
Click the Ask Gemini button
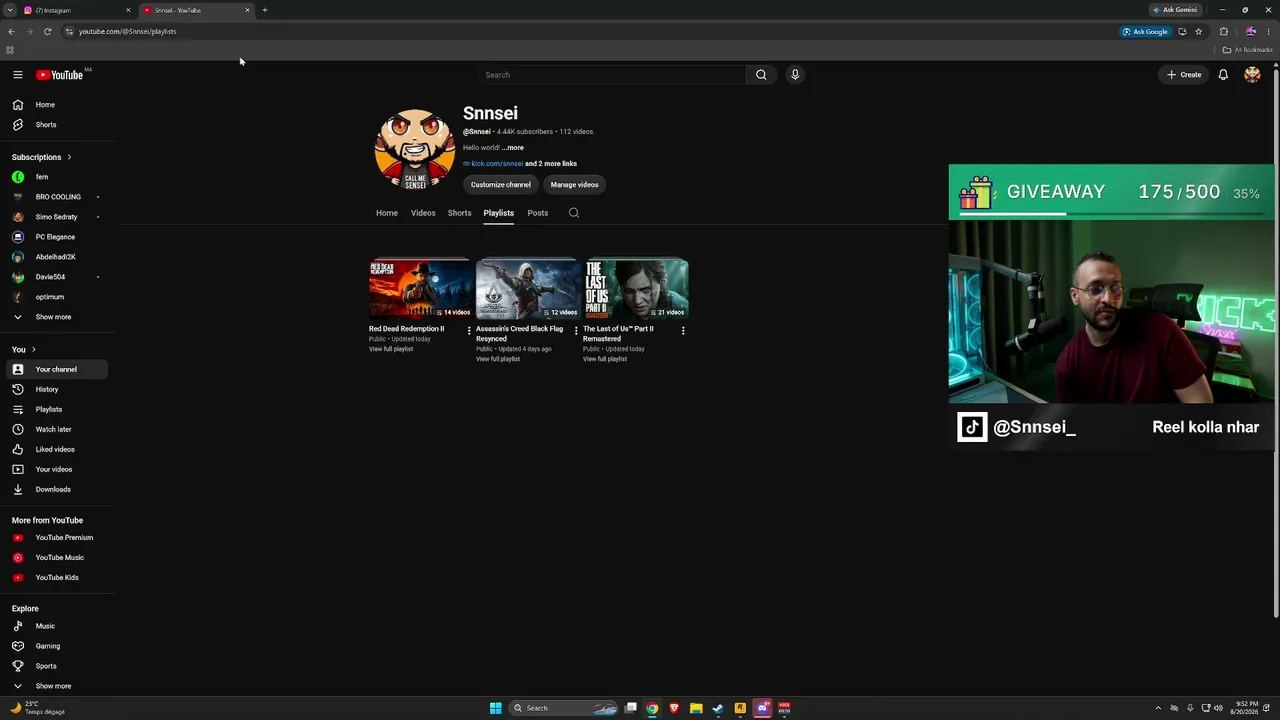click(1175, 10)
